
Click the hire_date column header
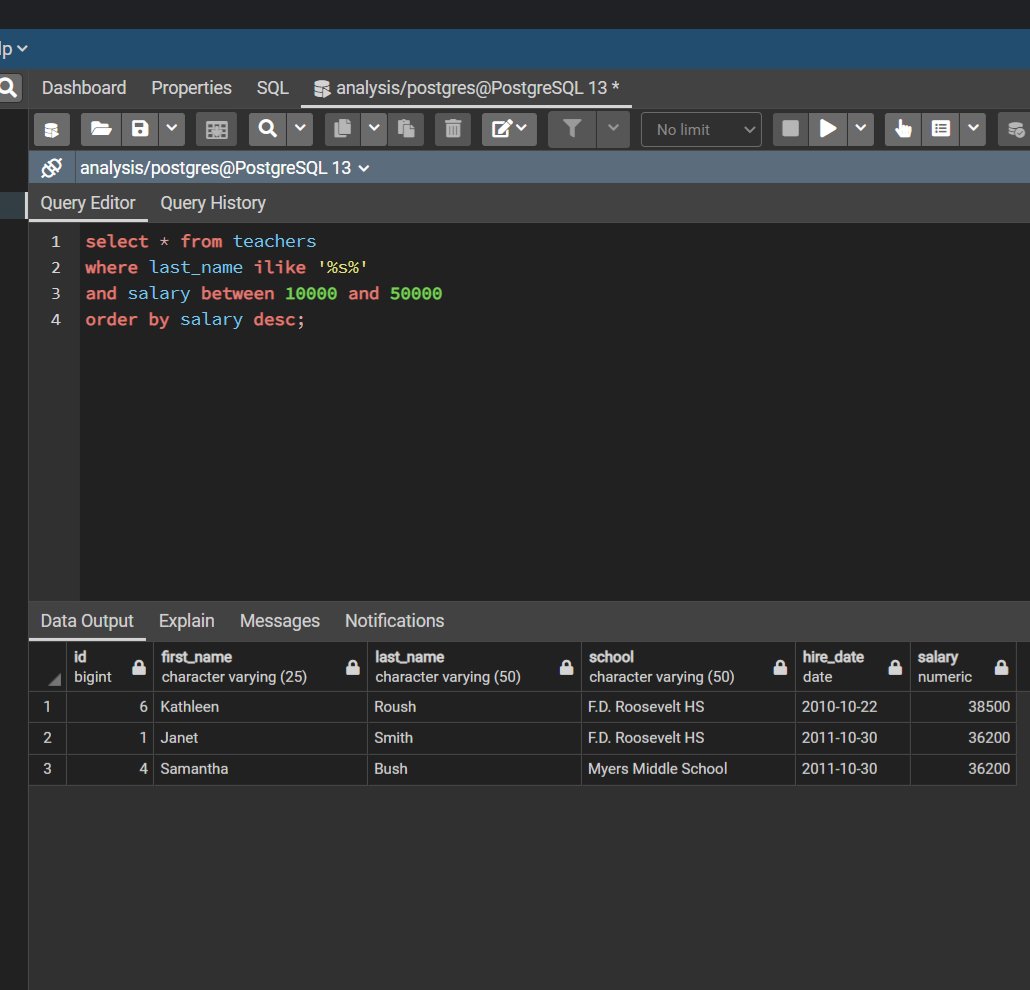(x=852, y=667)
